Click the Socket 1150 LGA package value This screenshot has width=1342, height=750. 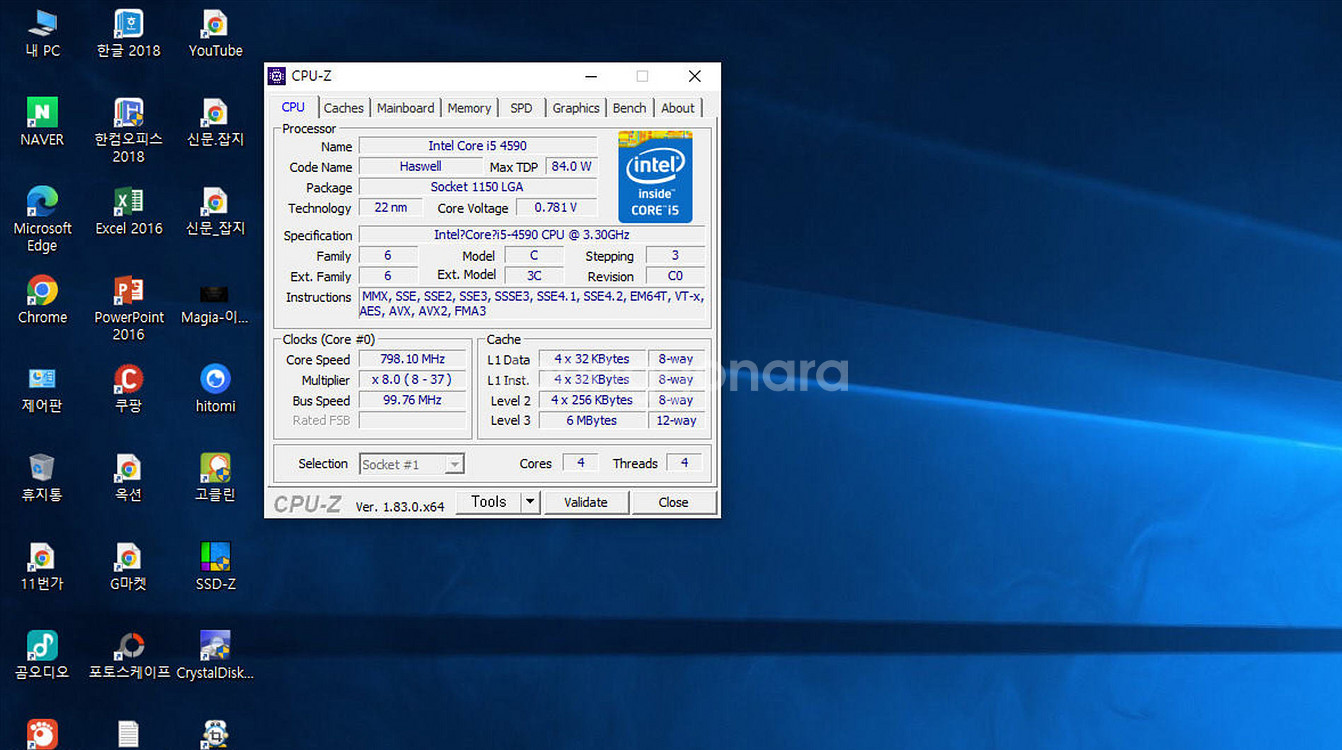[478, 187]
